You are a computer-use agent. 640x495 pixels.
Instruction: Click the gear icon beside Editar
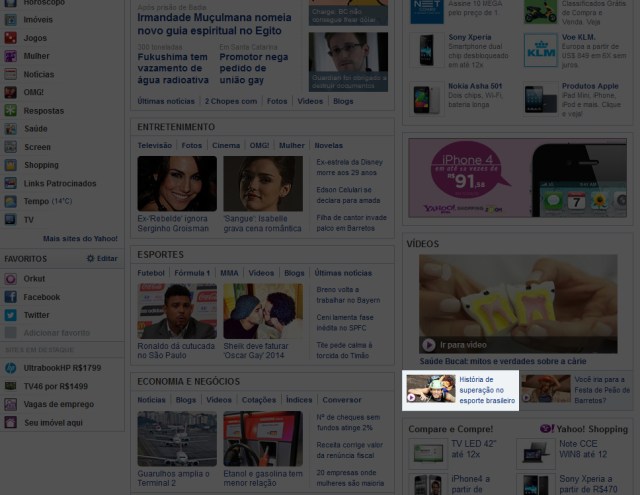click(x=89, y=259)
